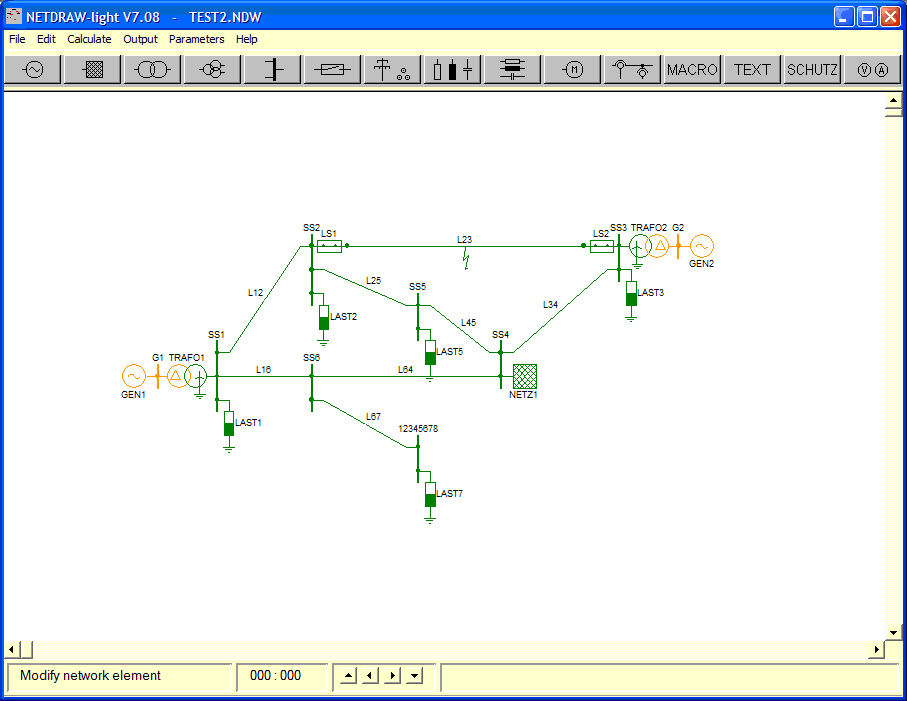Click the horizontal scrollbar right arrow

coord(876,650)
